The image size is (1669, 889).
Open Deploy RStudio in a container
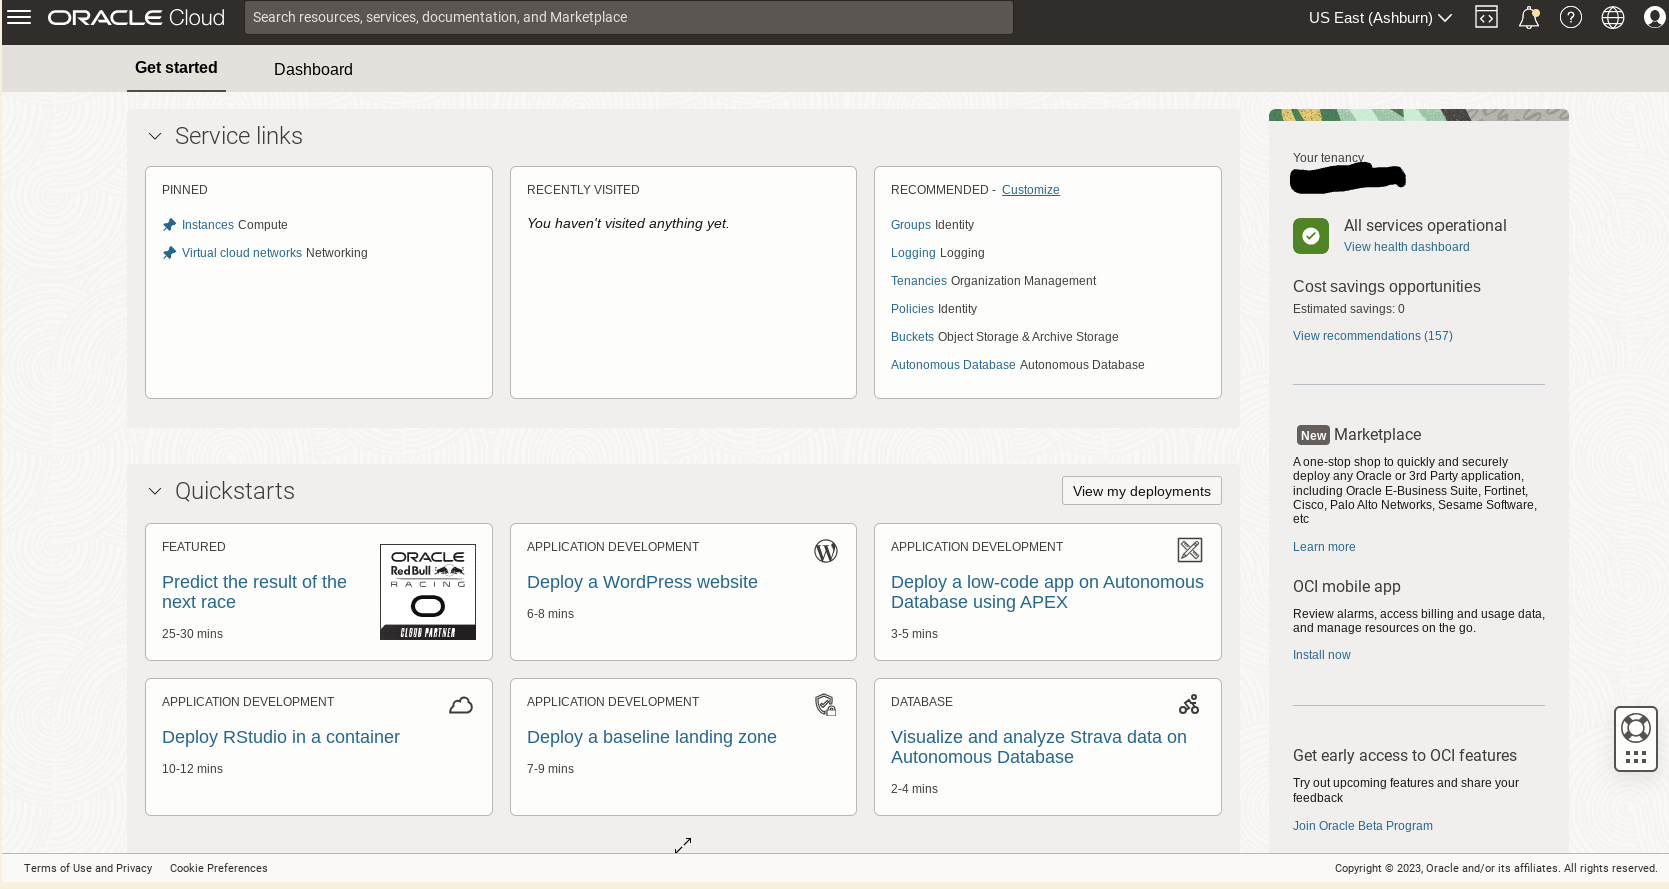(281, 737)
